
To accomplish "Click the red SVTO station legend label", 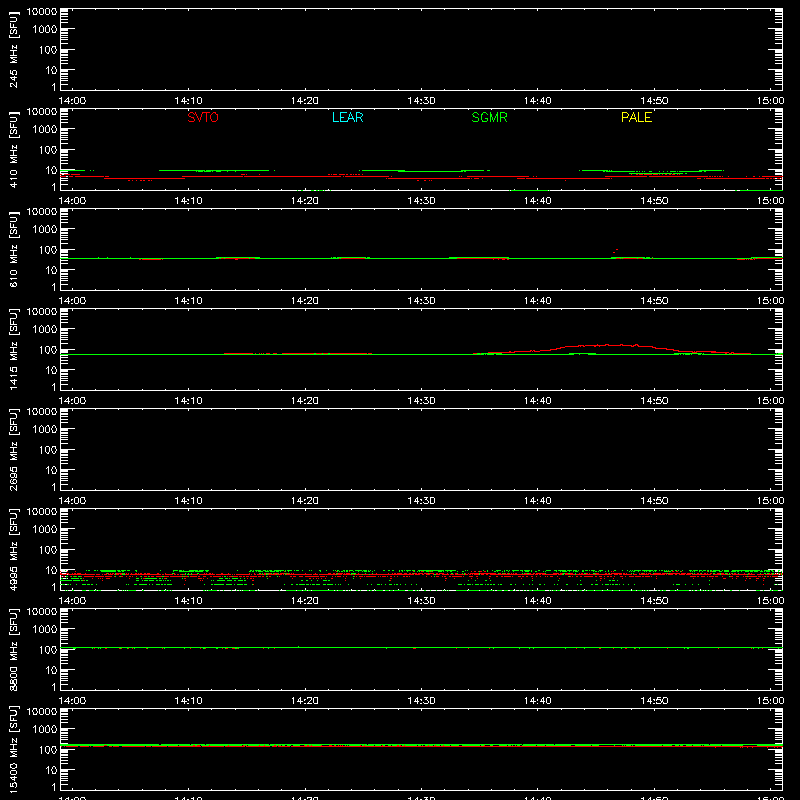I will click(x=203, y=117).
